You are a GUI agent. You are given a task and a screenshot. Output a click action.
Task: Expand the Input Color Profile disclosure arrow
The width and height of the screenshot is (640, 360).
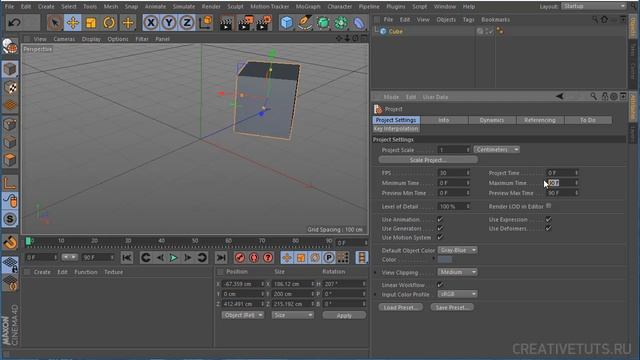coord(376,294)
